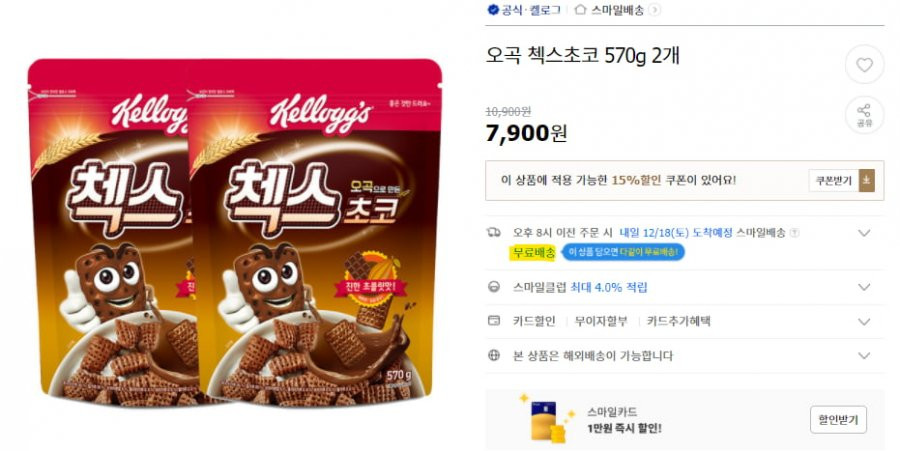Click the heart wishlist icon
The width and height of the screenshot is (900, 451).
click(x=864, y=65)
